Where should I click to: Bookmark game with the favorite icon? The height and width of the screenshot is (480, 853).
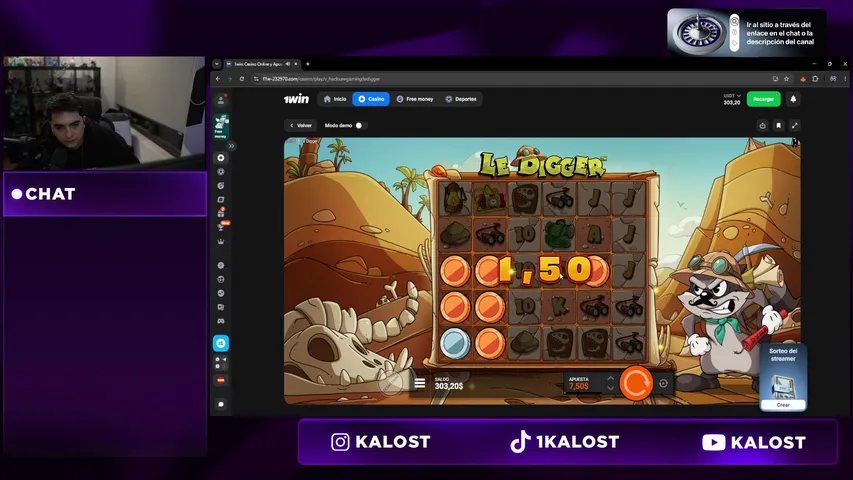point(778,126)
